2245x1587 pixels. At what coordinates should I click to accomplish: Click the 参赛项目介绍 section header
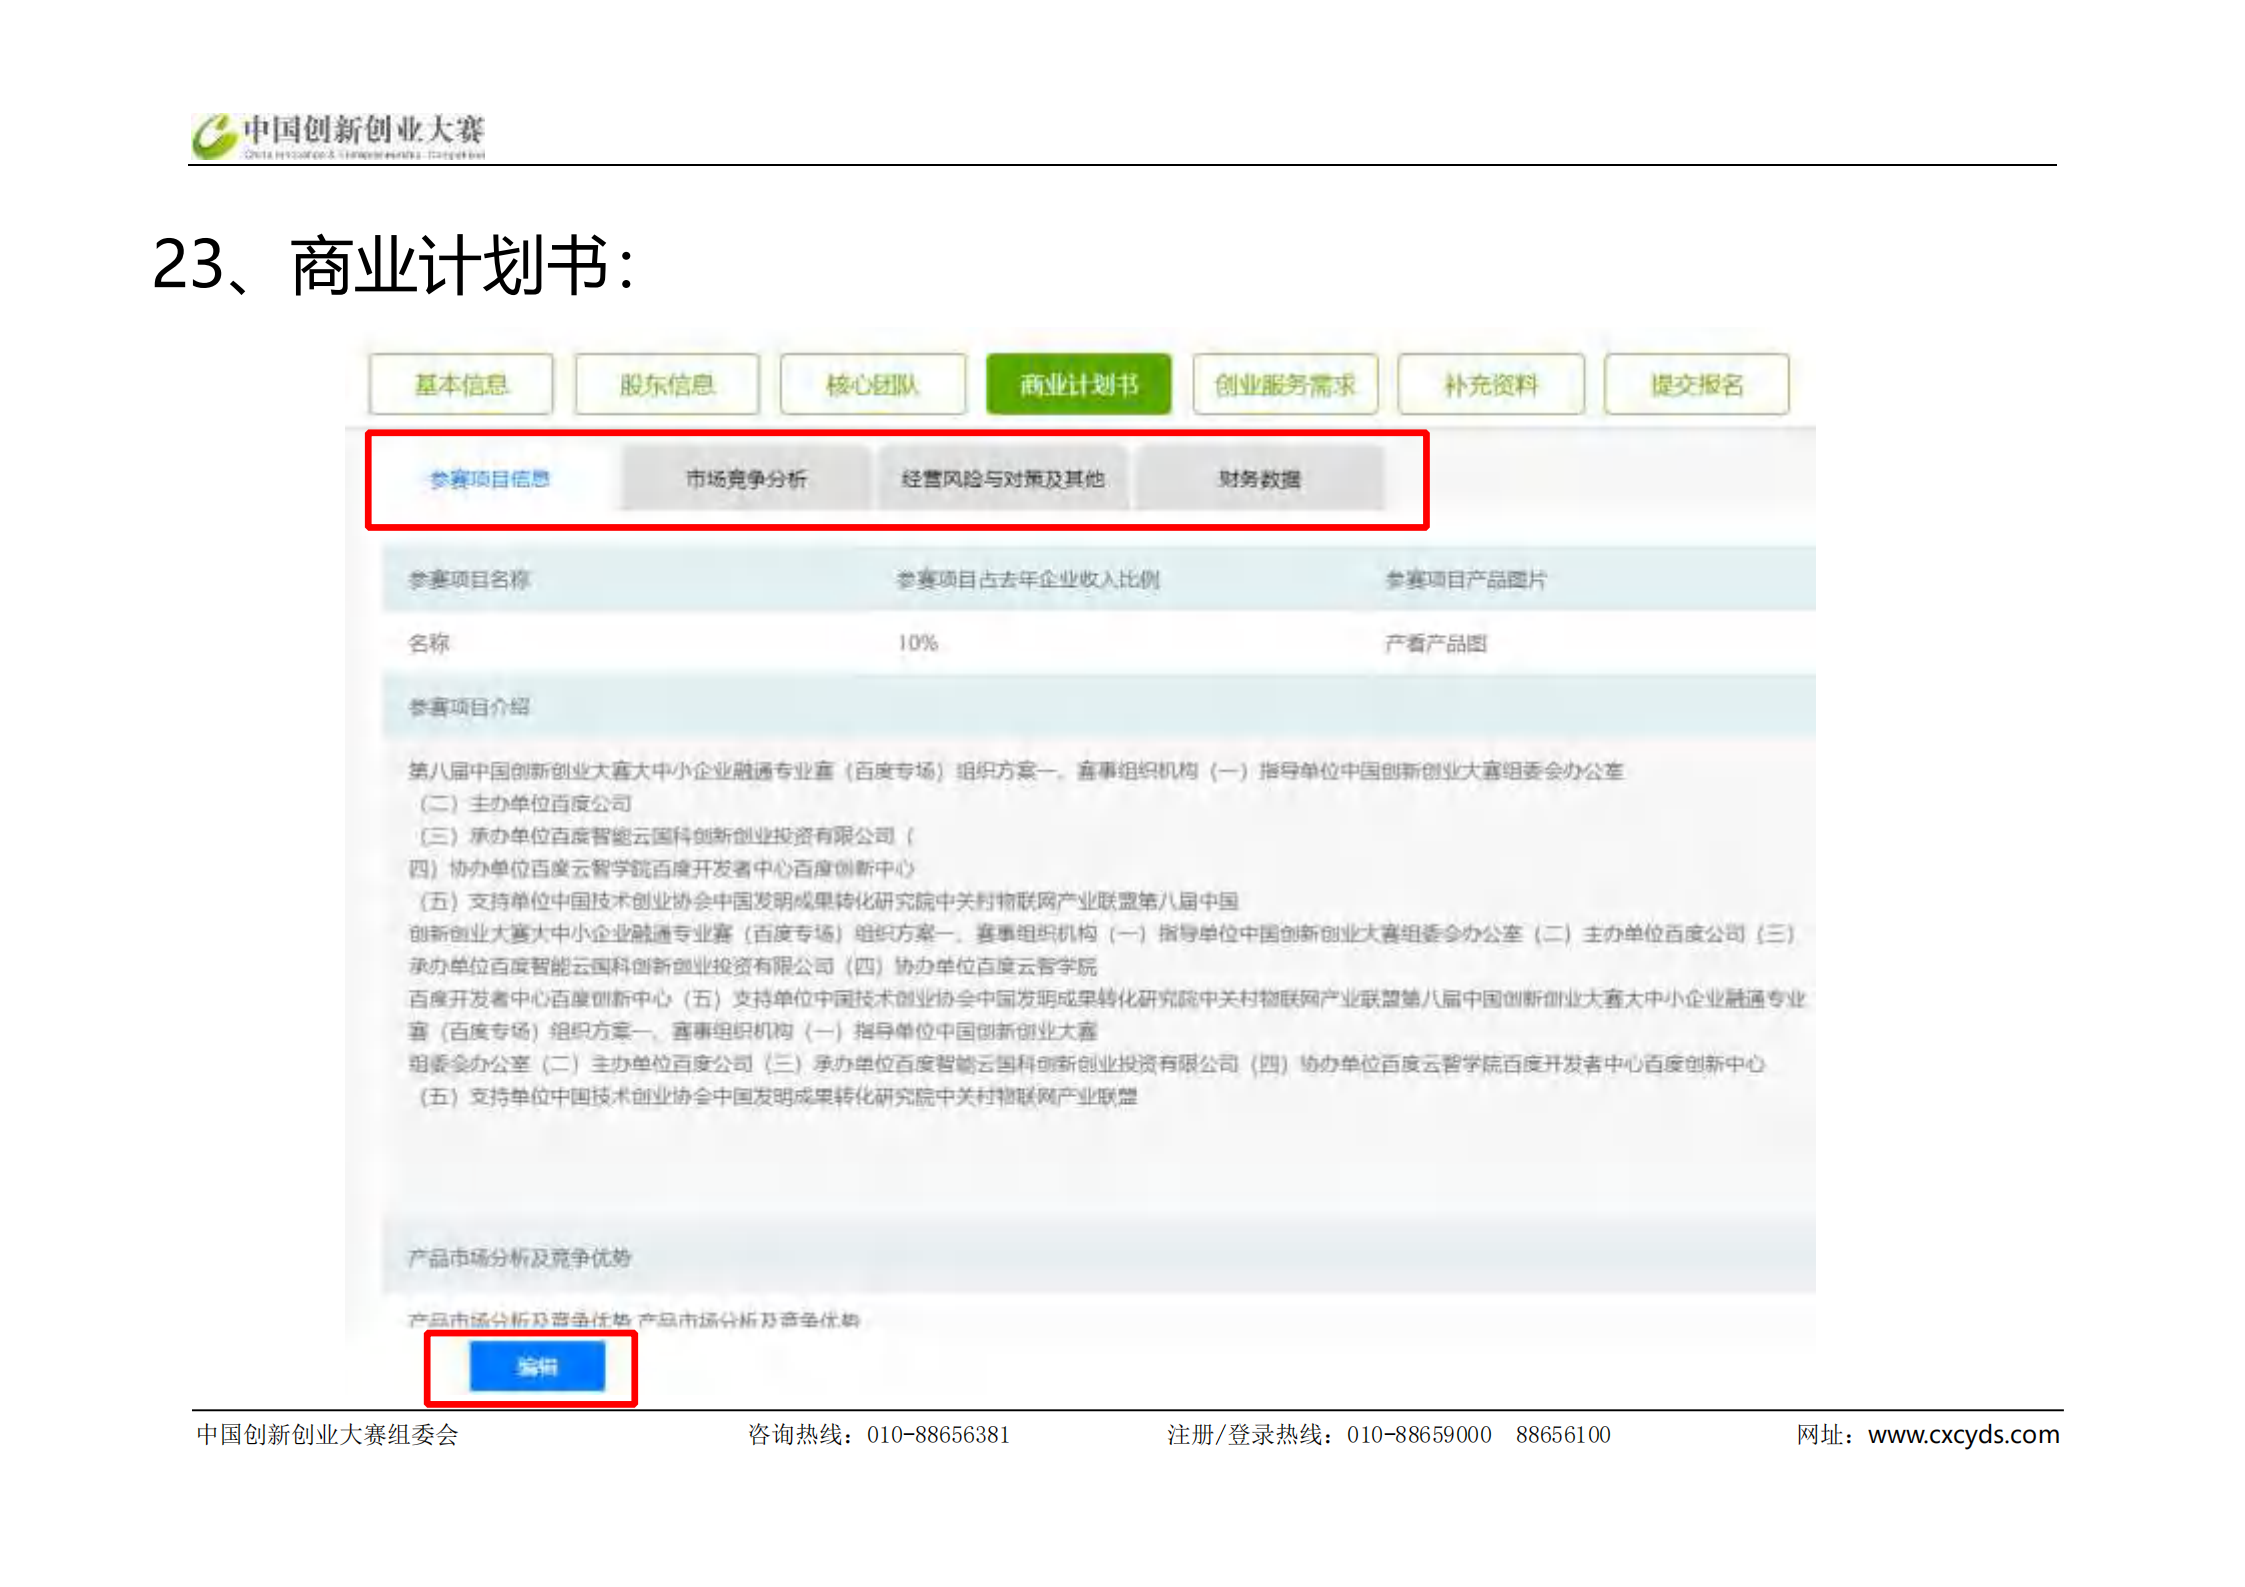pos(469,707)
